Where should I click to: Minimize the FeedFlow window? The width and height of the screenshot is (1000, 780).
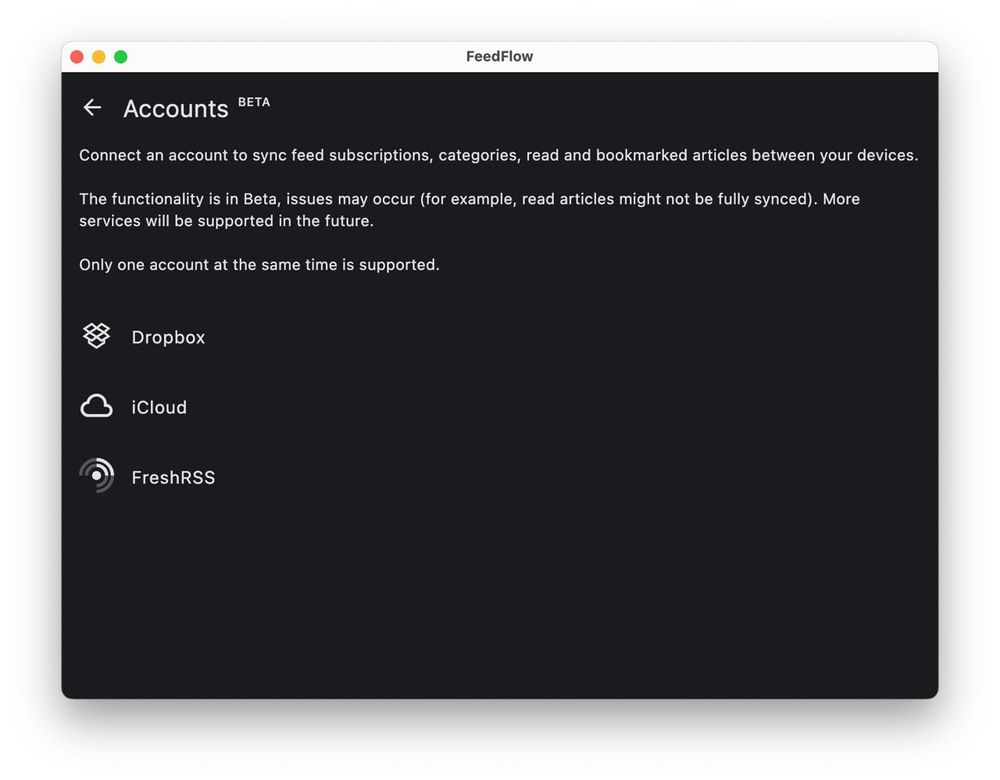(x=99, y=57)
